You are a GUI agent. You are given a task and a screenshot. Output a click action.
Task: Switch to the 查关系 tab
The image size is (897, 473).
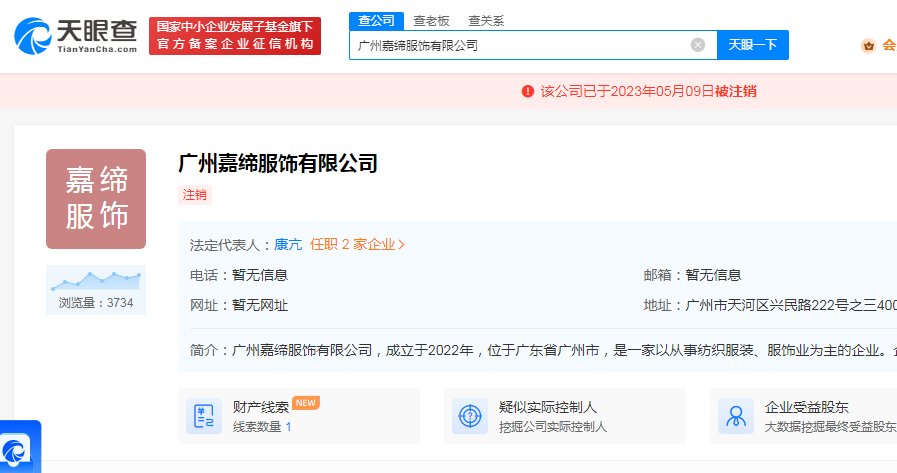[x=486, y=21]
